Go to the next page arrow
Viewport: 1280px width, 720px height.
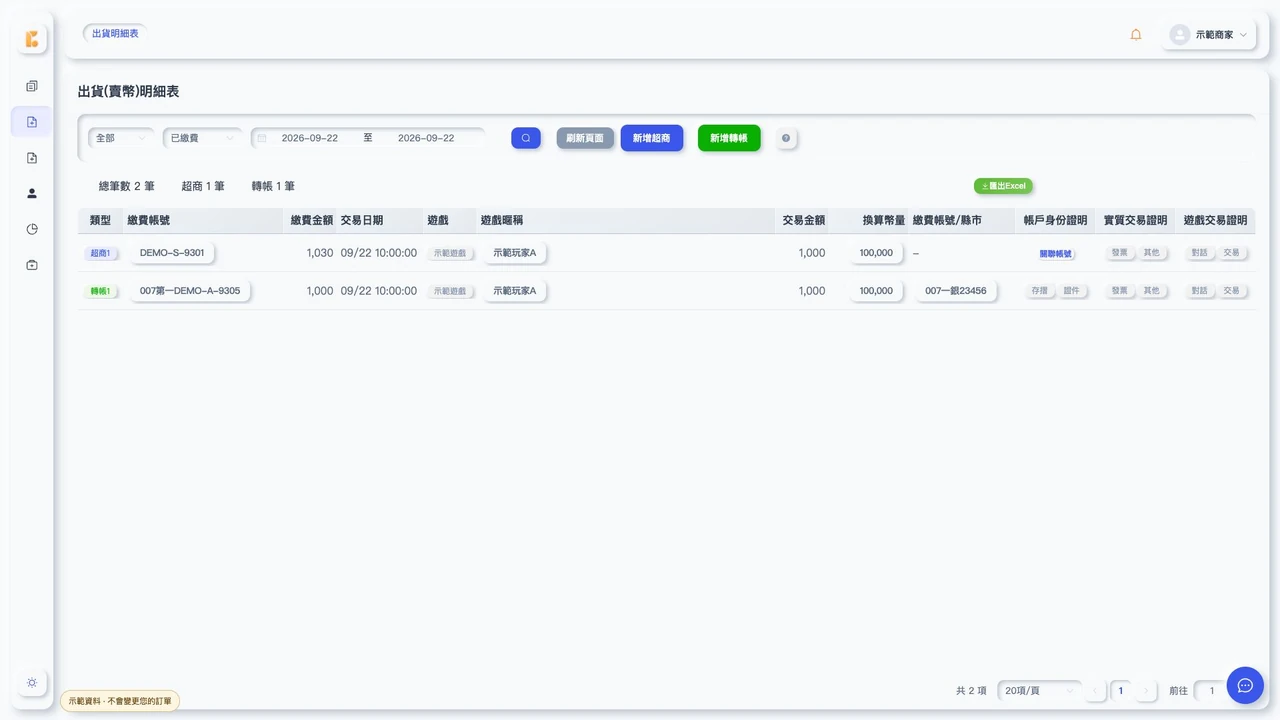[x=1147, y=691]
